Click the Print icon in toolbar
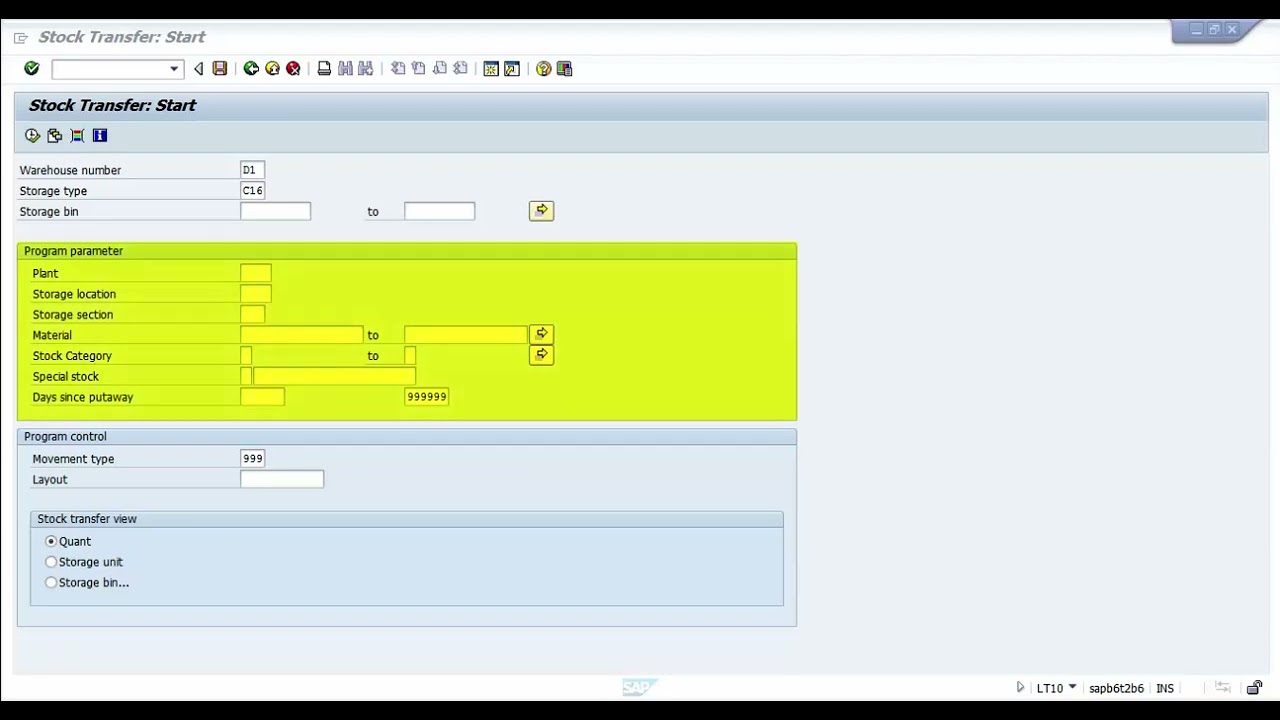The height and width of the screenshot is (720, 1280). 324,68
